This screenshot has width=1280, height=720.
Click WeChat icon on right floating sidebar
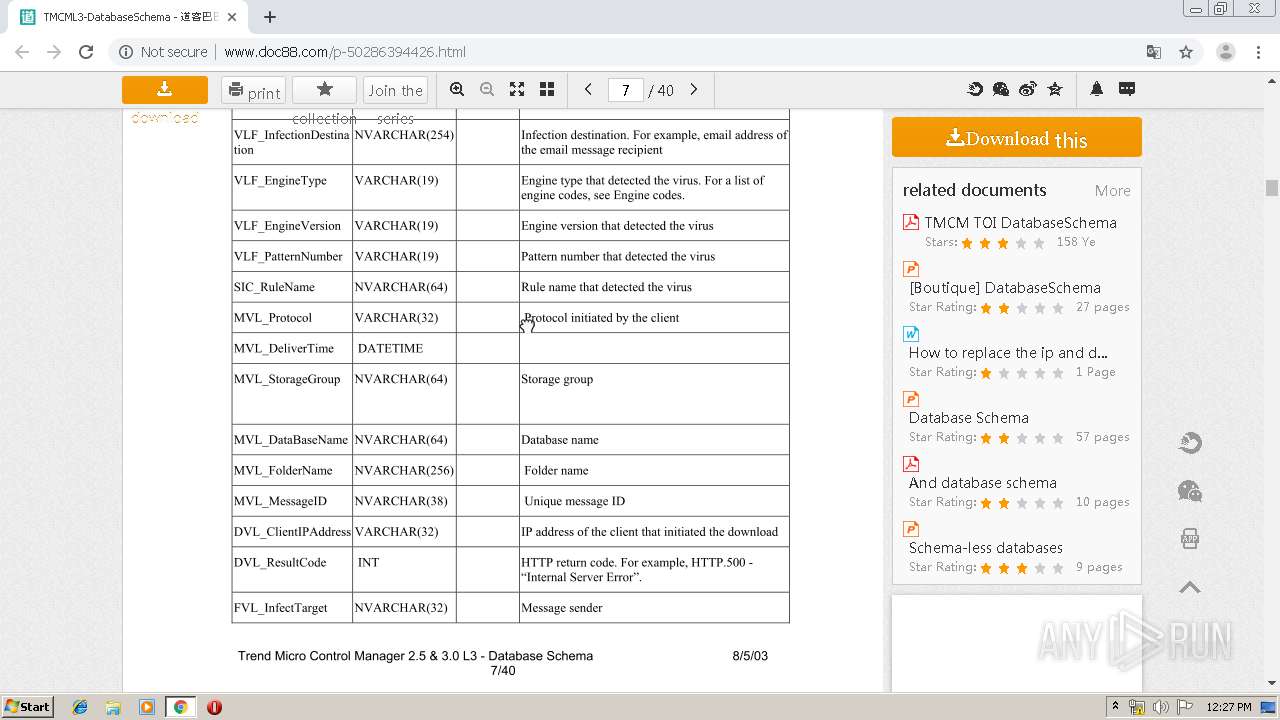coord(1190,491)
